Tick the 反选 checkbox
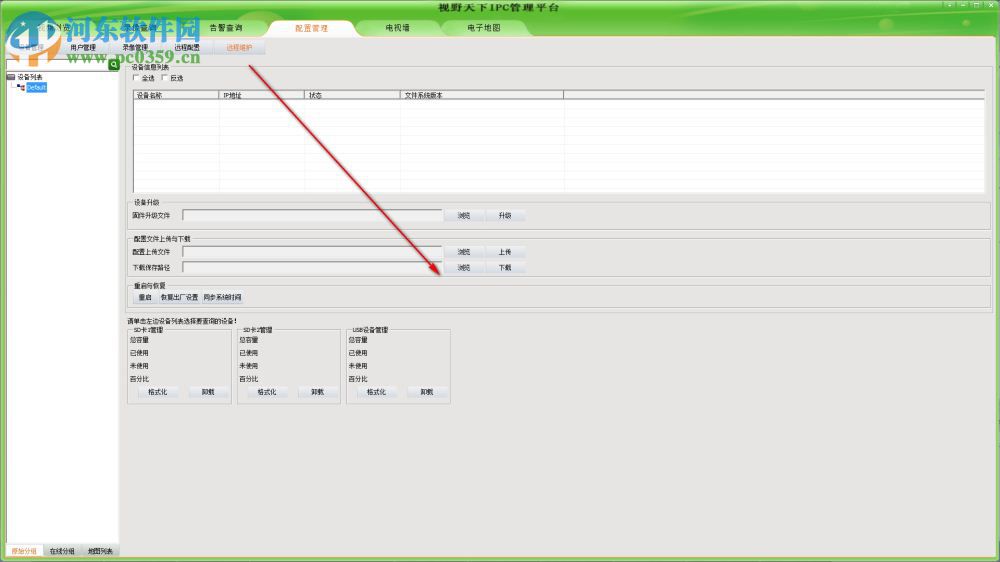Screen dimensions: 1000x562 pyautogui.click(x=165, y=78)
